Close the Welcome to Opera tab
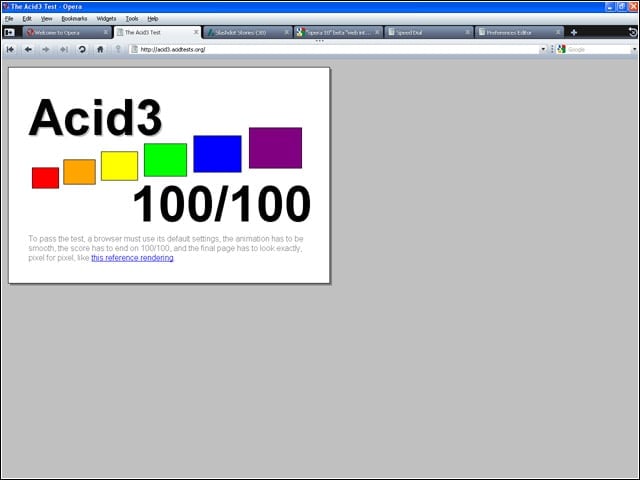This screenshot has height=480, width=640. 106,32
